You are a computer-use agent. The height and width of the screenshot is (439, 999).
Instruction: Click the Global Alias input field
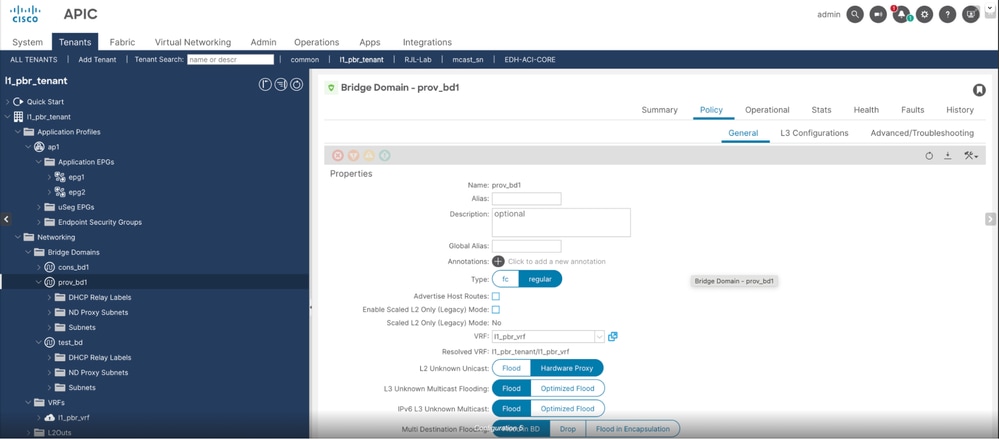pos(526,246)
